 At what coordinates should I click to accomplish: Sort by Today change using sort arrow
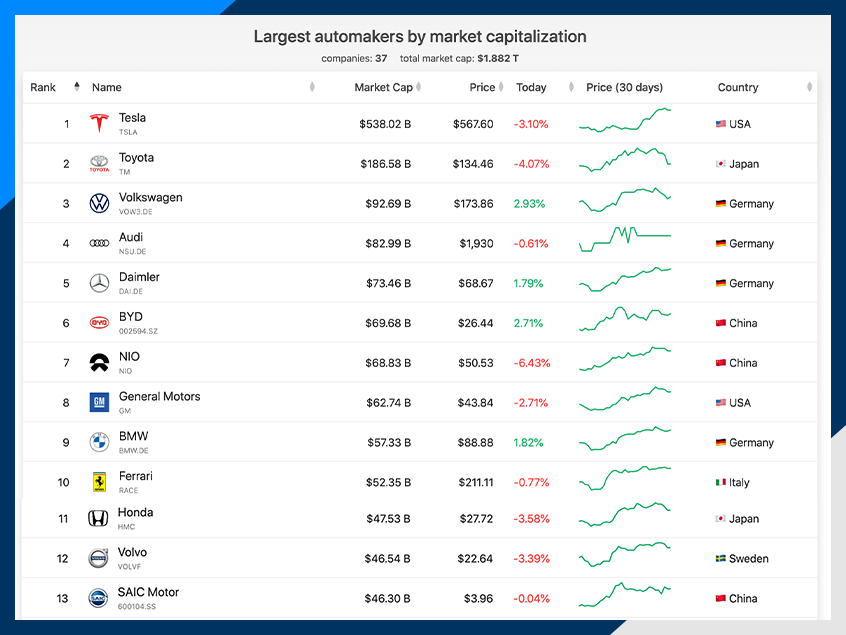[571, 87]
